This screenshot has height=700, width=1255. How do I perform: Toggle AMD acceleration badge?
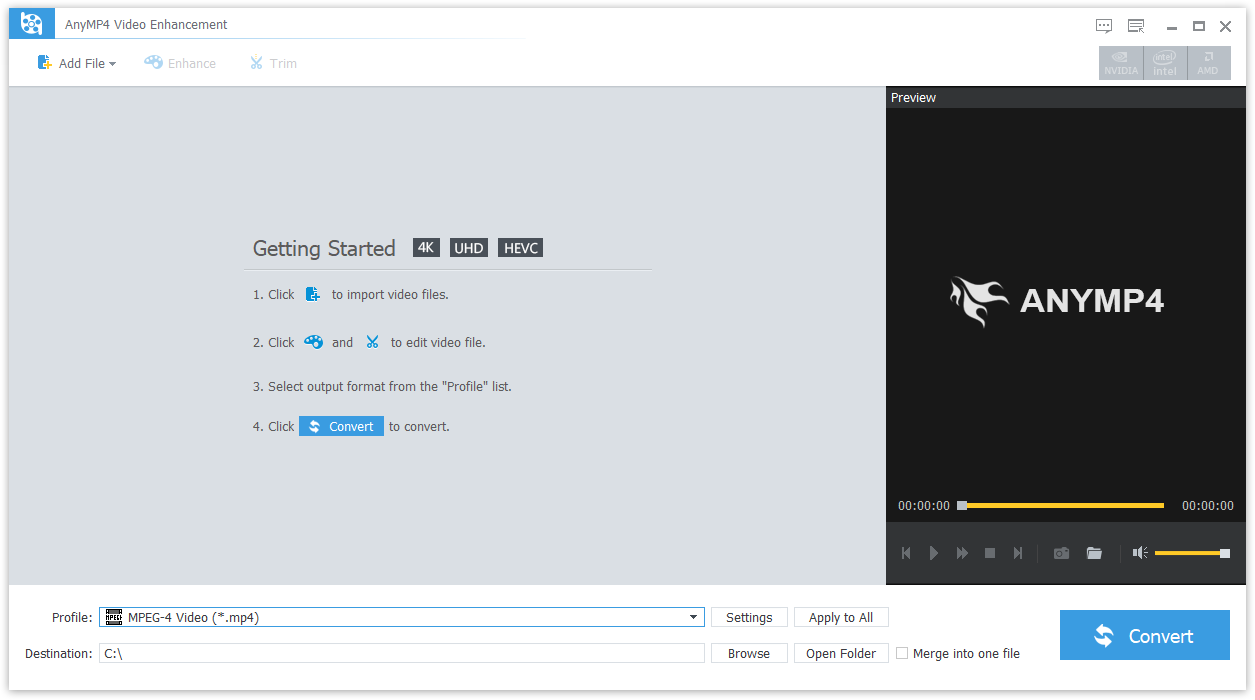click(1208, 63)
